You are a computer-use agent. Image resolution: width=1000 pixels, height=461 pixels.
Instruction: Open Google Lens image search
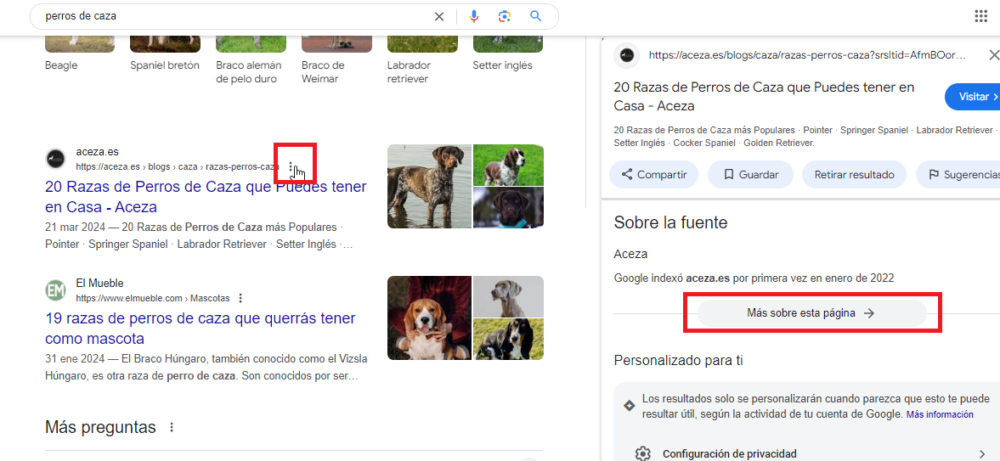[504, 17]
